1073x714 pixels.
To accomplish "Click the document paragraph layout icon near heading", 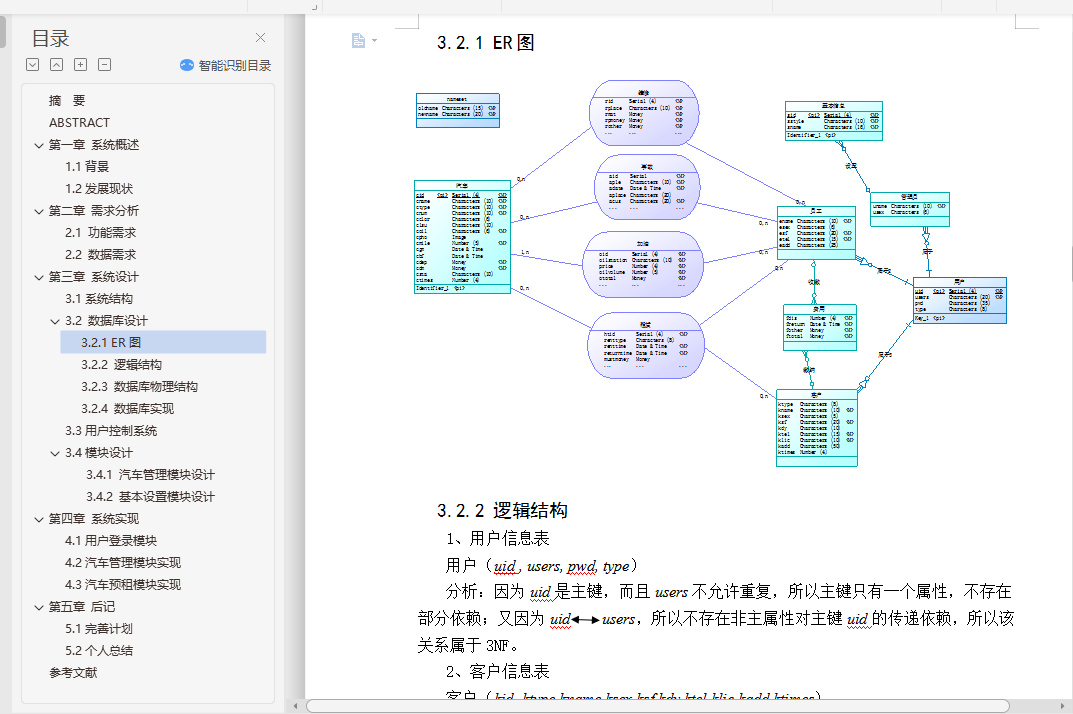I will pos(359,41).
